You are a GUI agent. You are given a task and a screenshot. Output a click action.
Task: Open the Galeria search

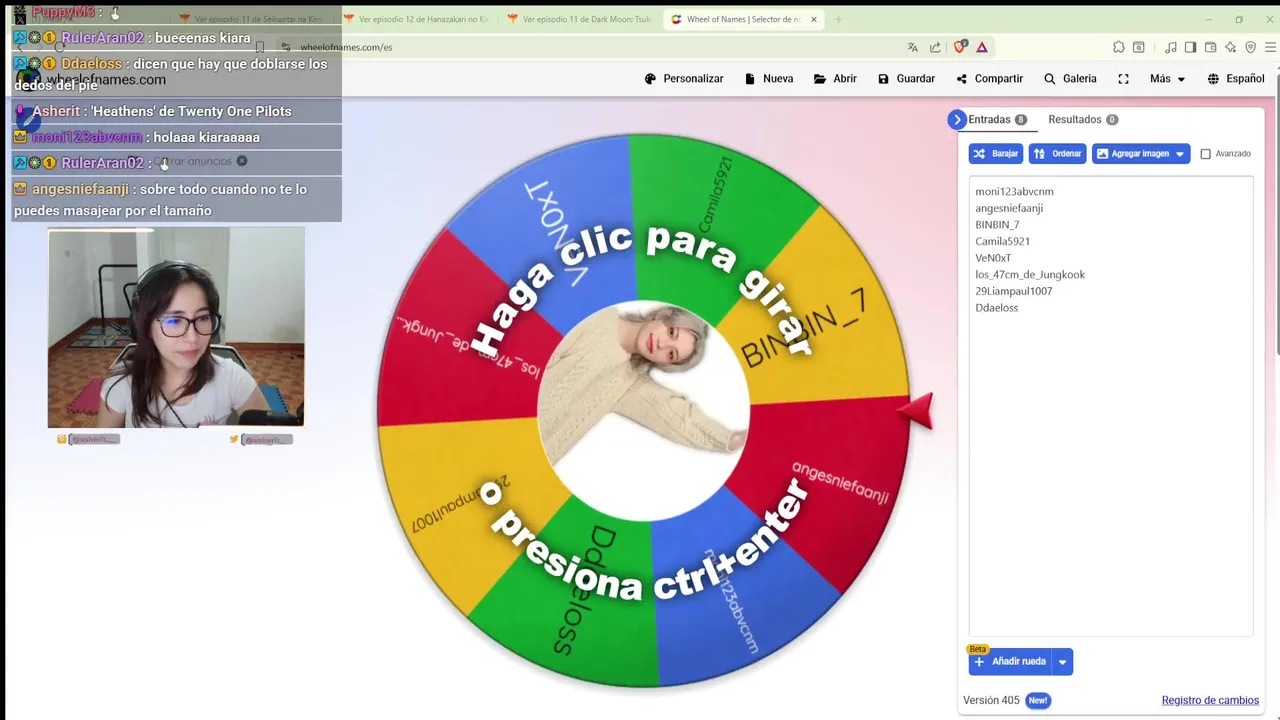pos(1070,79)
